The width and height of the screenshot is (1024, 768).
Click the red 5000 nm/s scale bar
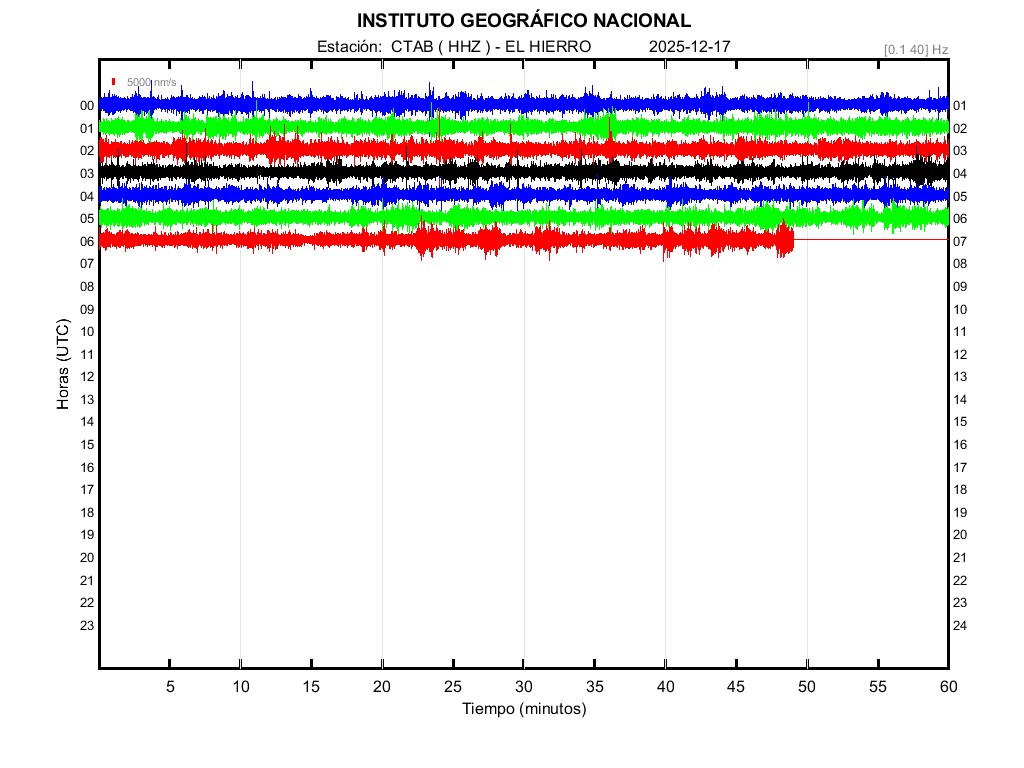(x=115, y=82)
